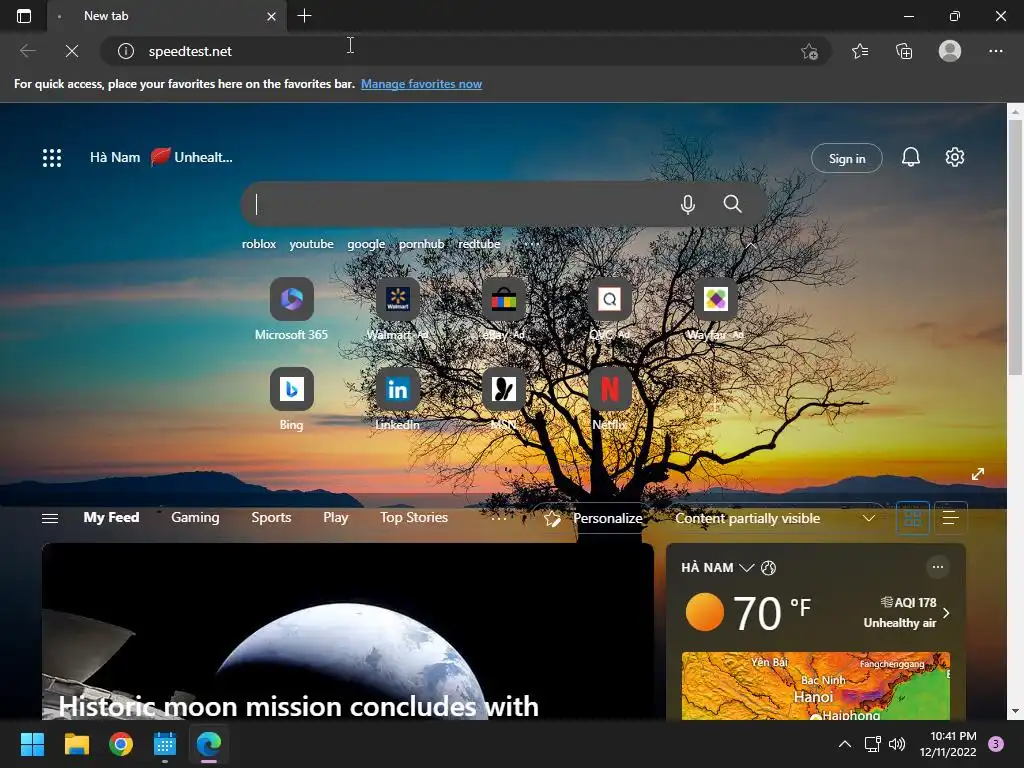Stop loading the page
Image resolution: width=1024 pixels, height=768 pixels.
point(72,51)
